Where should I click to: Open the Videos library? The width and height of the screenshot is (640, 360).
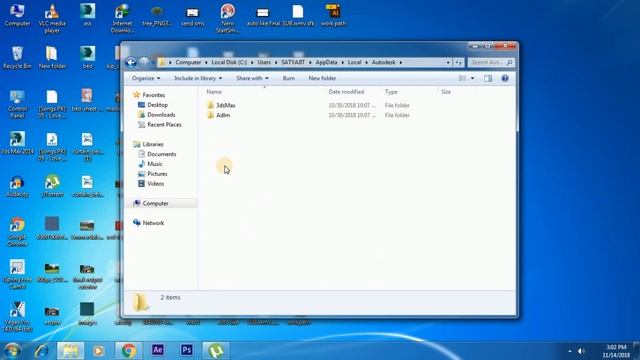tap(156, 184)
